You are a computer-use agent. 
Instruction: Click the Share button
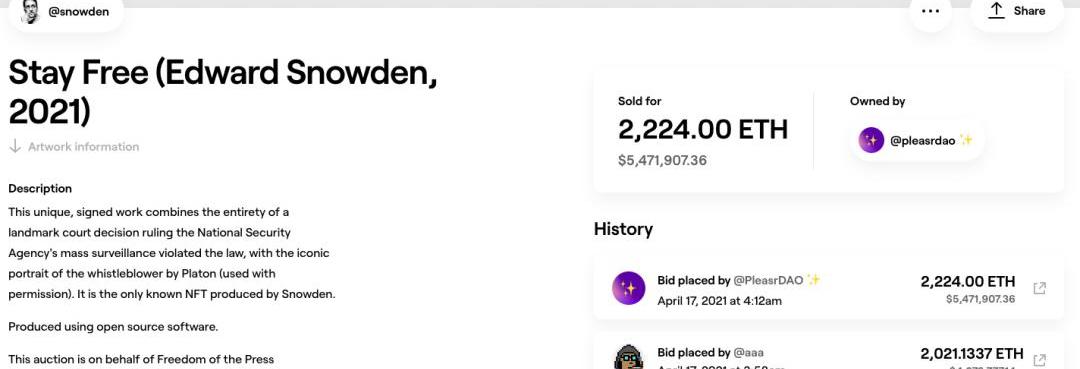click(1017, 12)
